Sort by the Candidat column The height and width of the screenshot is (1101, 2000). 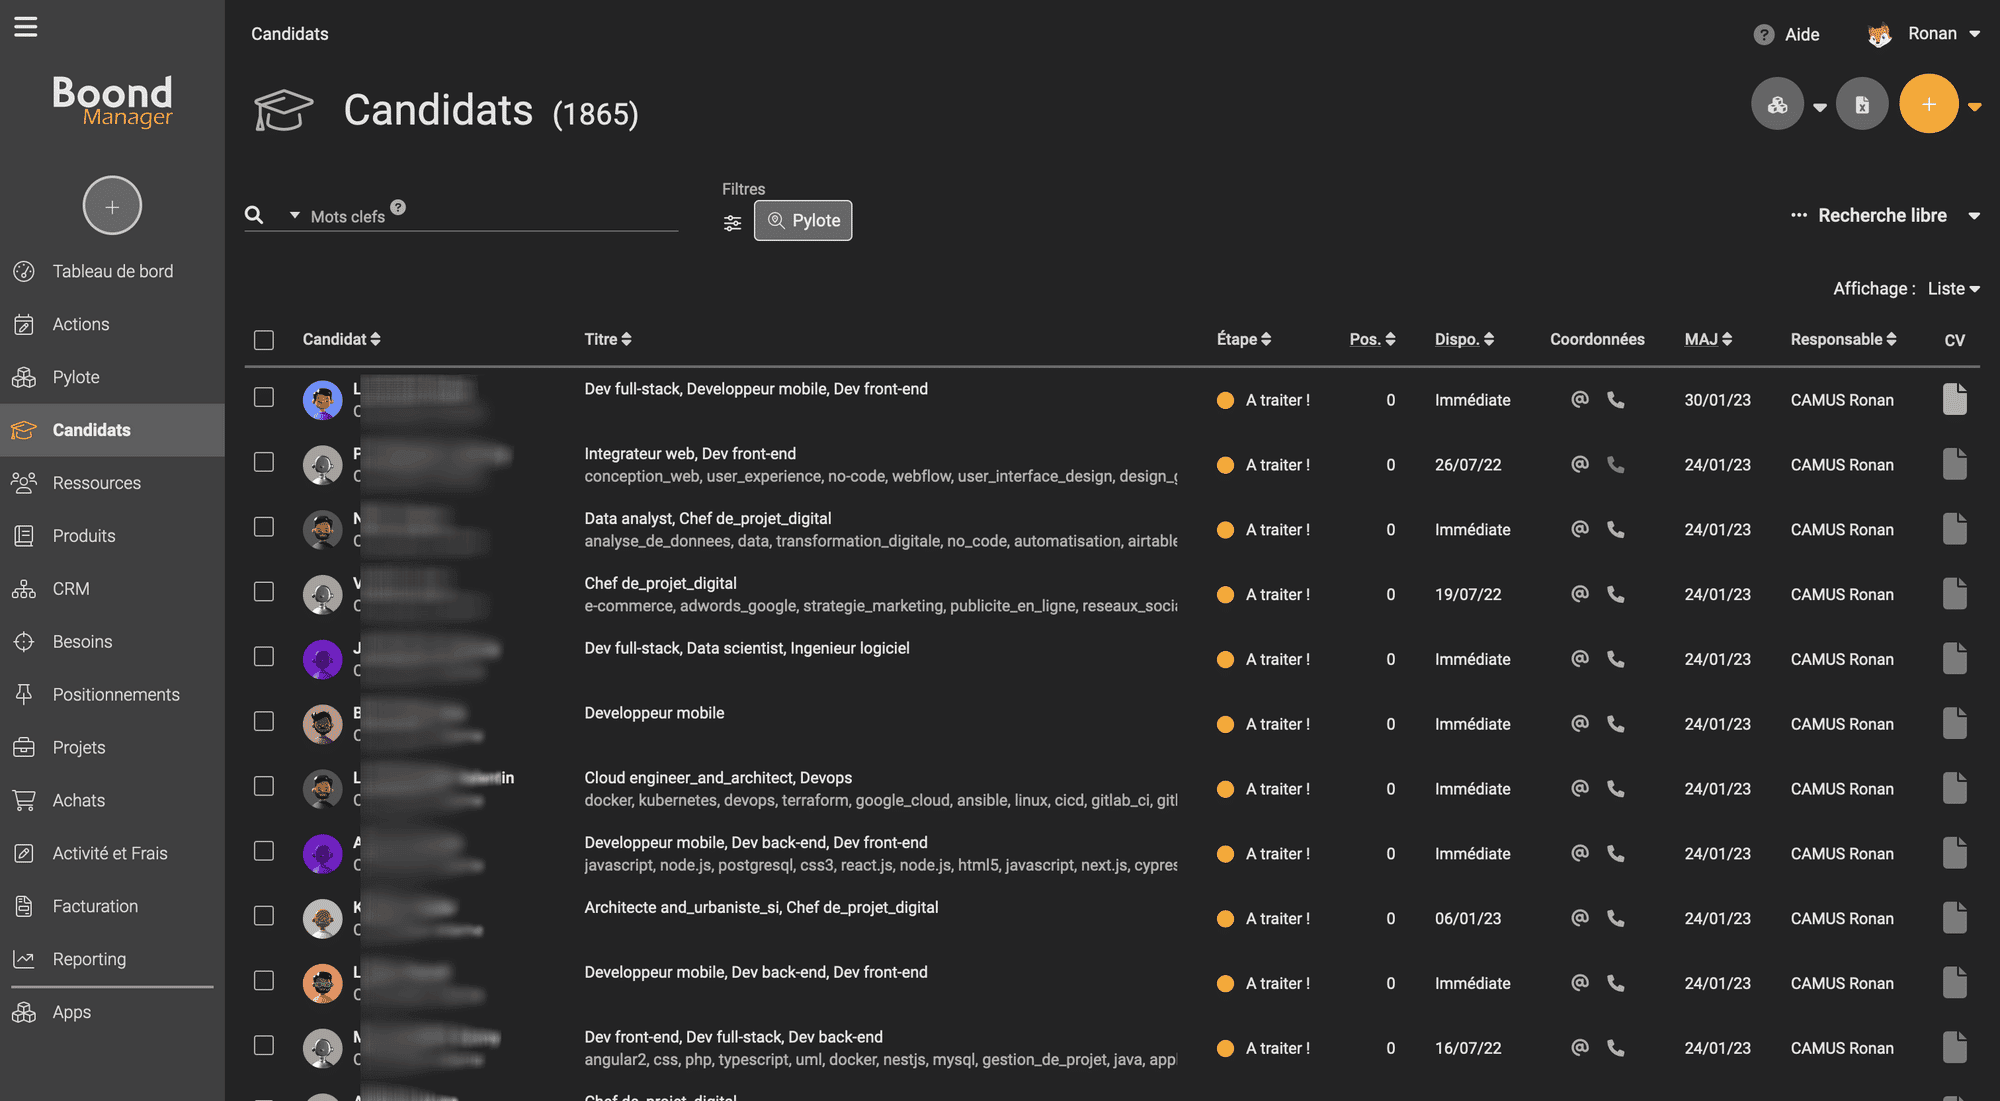(x=341, y=339)
